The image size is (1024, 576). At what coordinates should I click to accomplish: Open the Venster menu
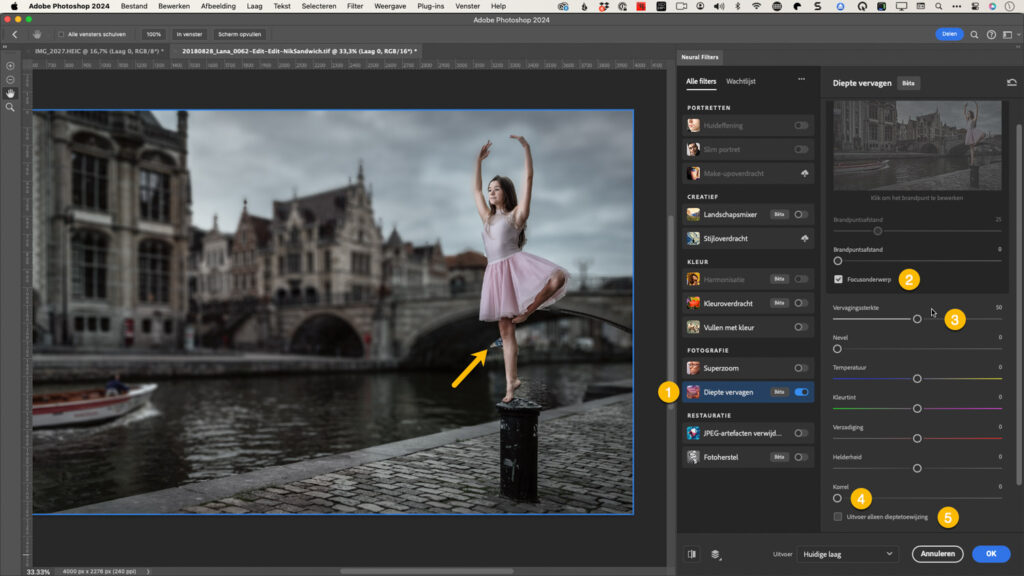coord(467,6)
